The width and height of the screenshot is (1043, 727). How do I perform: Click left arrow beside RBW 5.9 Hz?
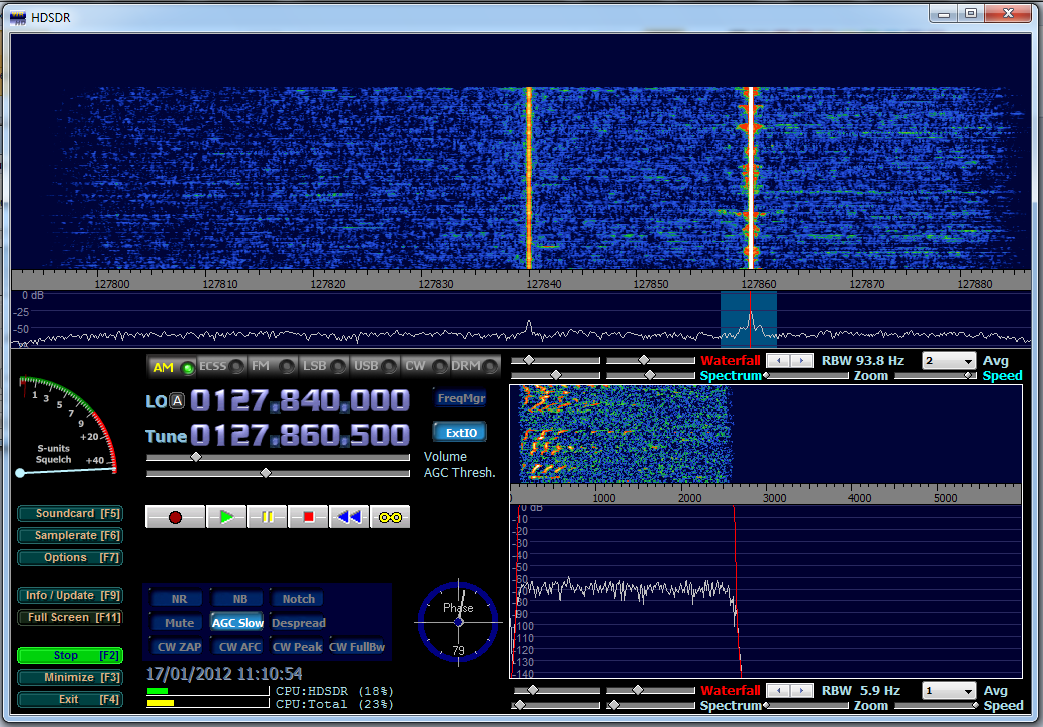coord(778,690)
